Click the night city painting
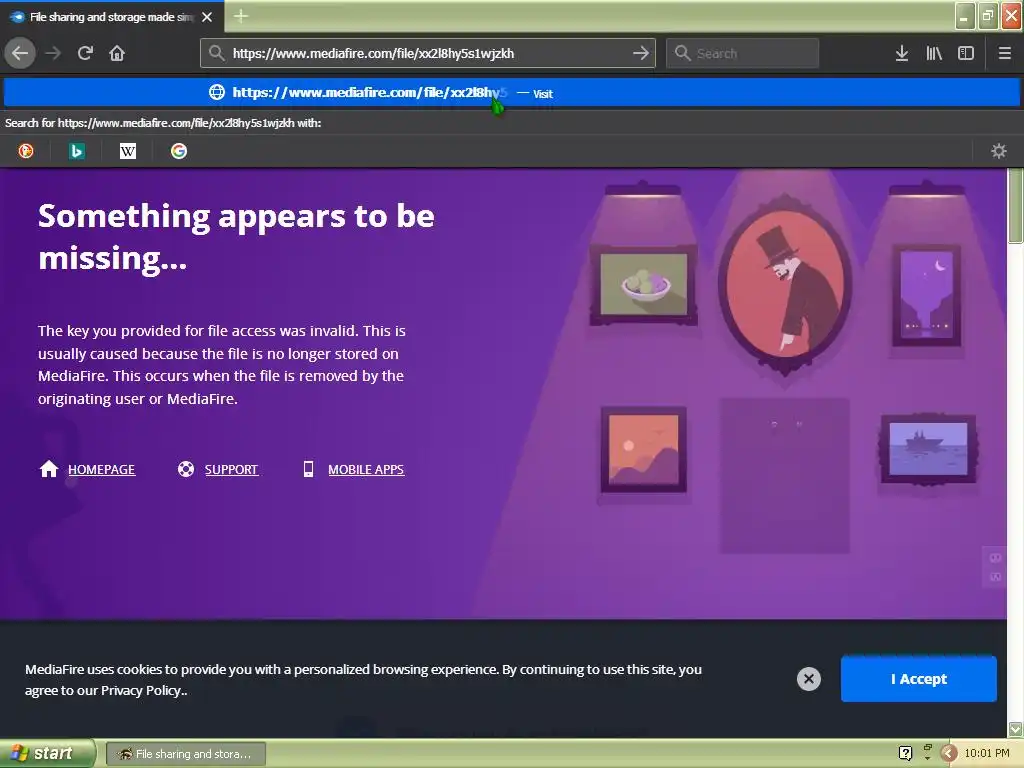The width and height of the screenshot is (1024, 768). [x=926, y=295]
